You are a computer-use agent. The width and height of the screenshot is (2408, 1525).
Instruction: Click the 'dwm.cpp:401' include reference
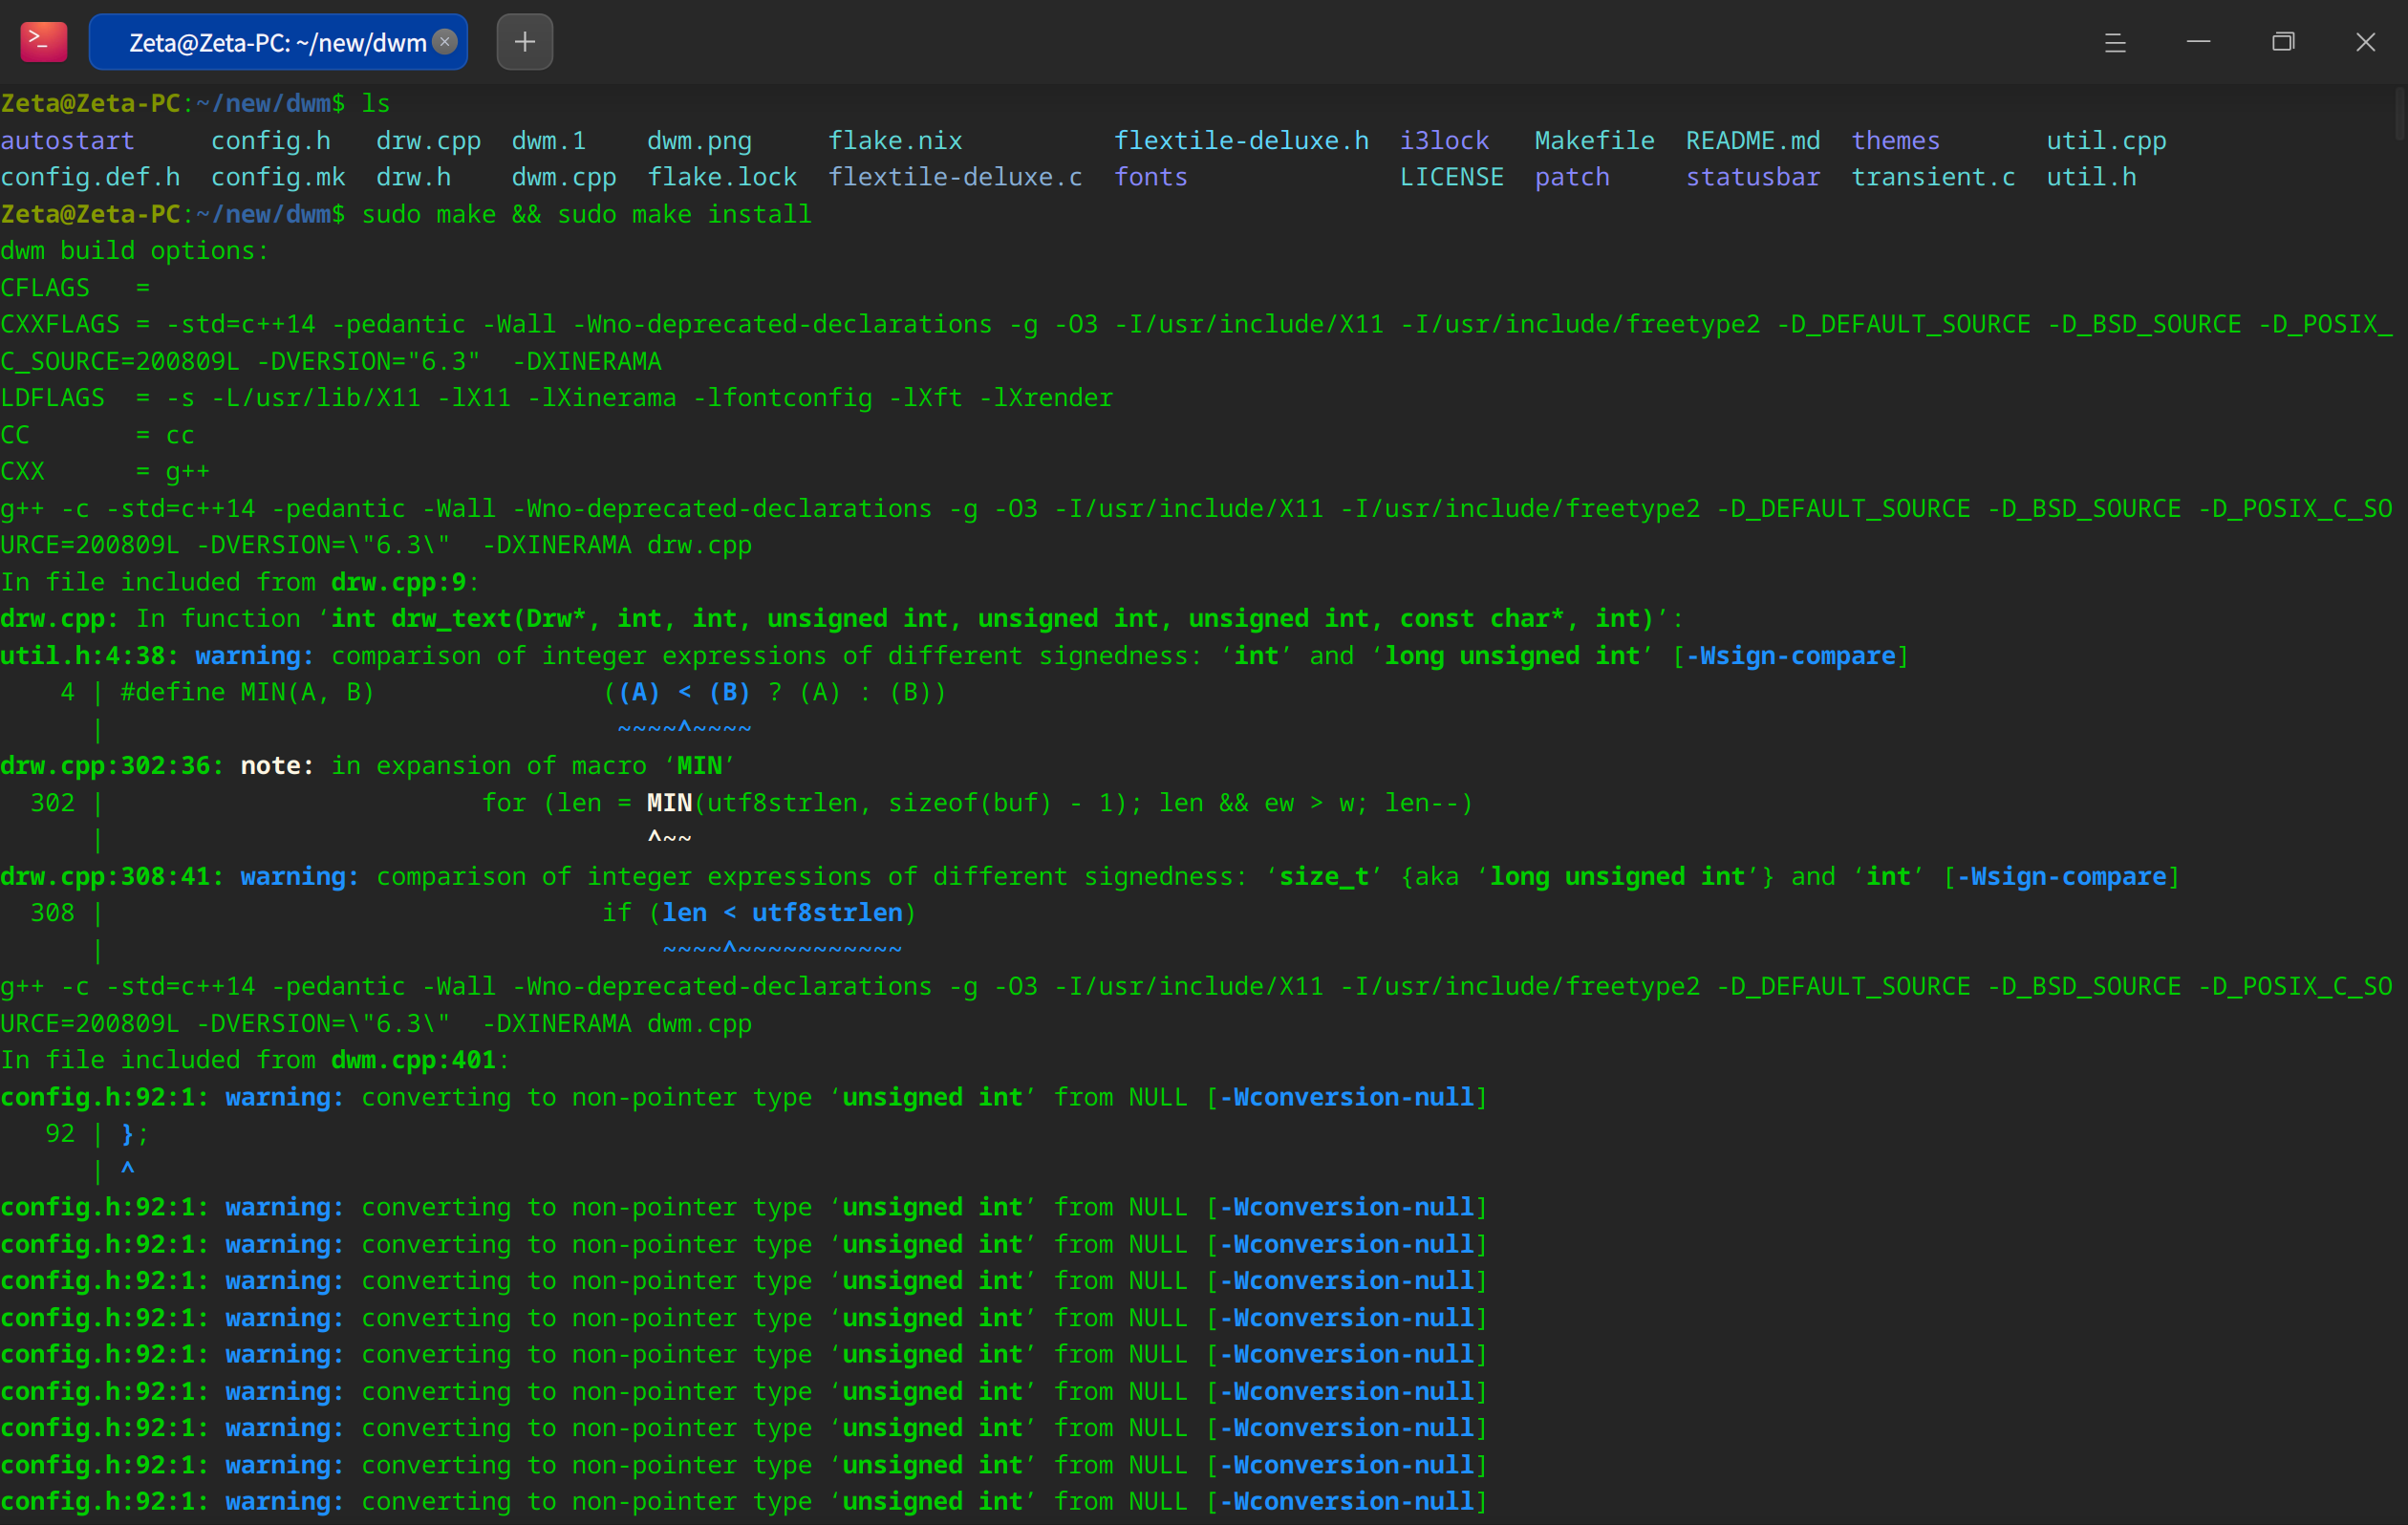pos(413,1059)
